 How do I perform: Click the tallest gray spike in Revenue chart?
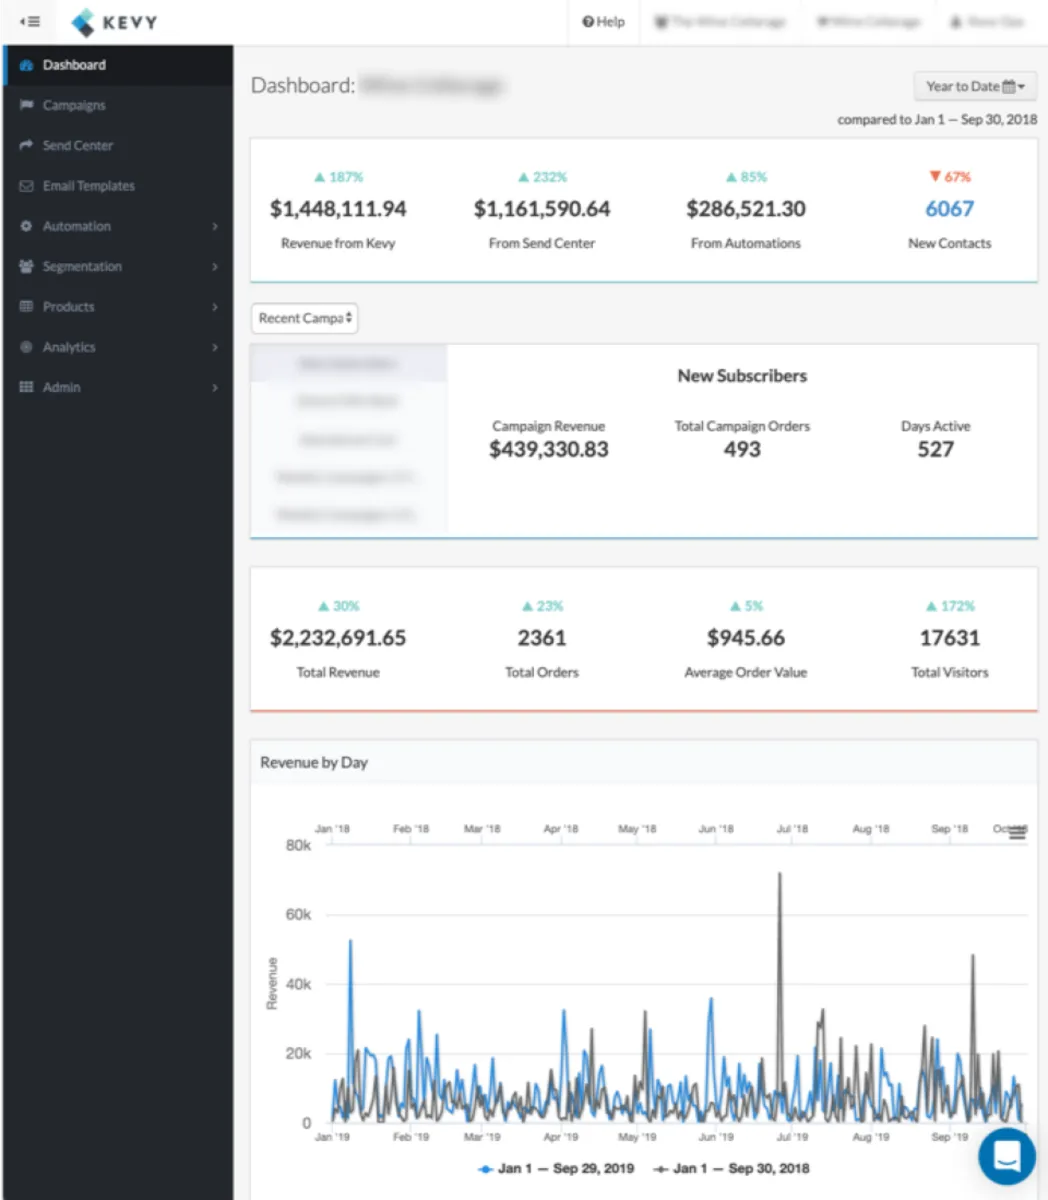tap(780, 876)
